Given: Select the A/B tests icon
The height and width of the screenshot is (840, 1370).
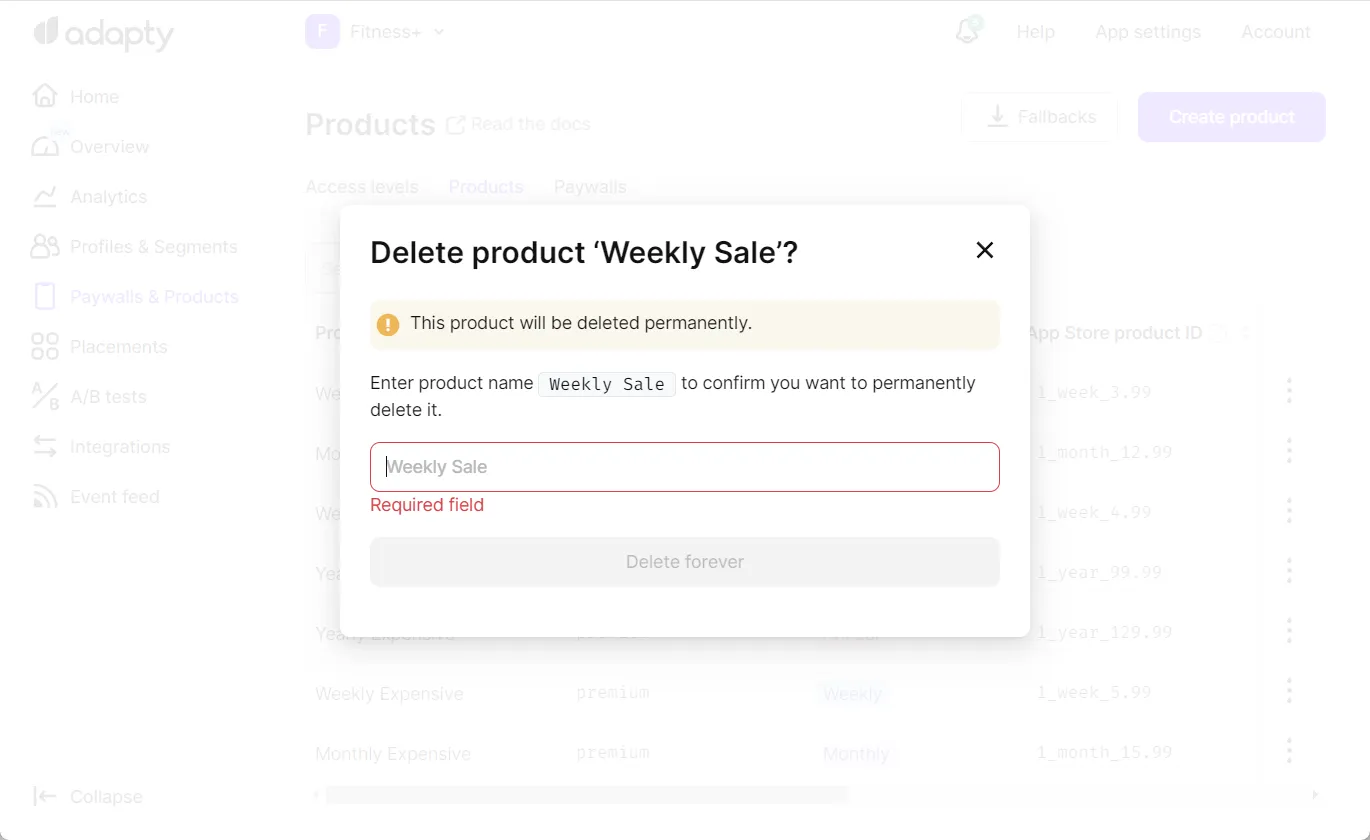Looking at the screenshot, I should pyautogui.click(x=45, y=396).
